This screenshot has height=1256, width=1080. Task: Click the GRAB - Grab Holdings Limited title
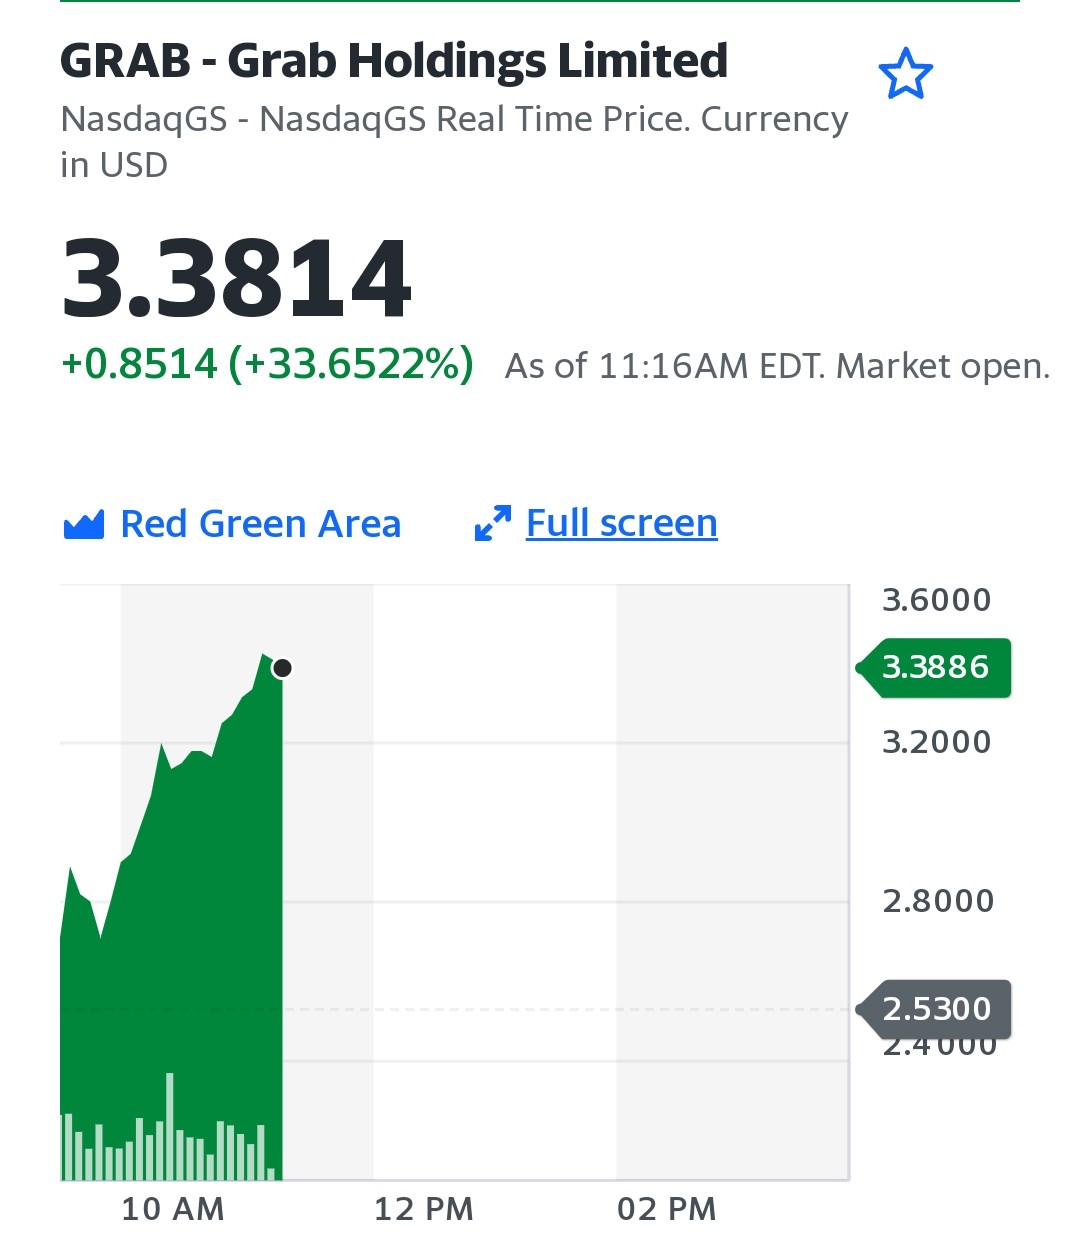pos(394,61)
